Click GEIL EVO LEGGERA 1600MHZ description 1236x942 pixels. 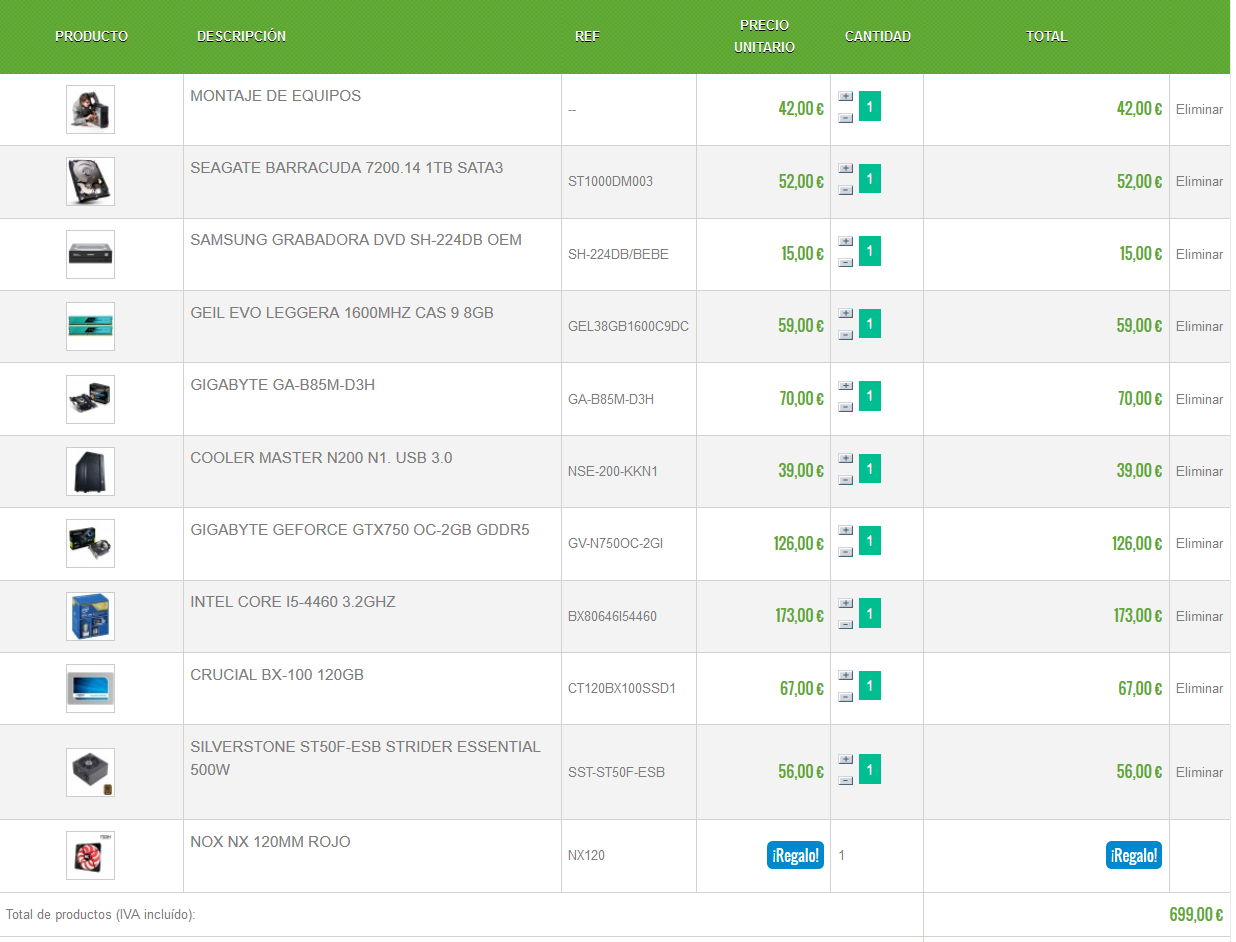[342, 313]
